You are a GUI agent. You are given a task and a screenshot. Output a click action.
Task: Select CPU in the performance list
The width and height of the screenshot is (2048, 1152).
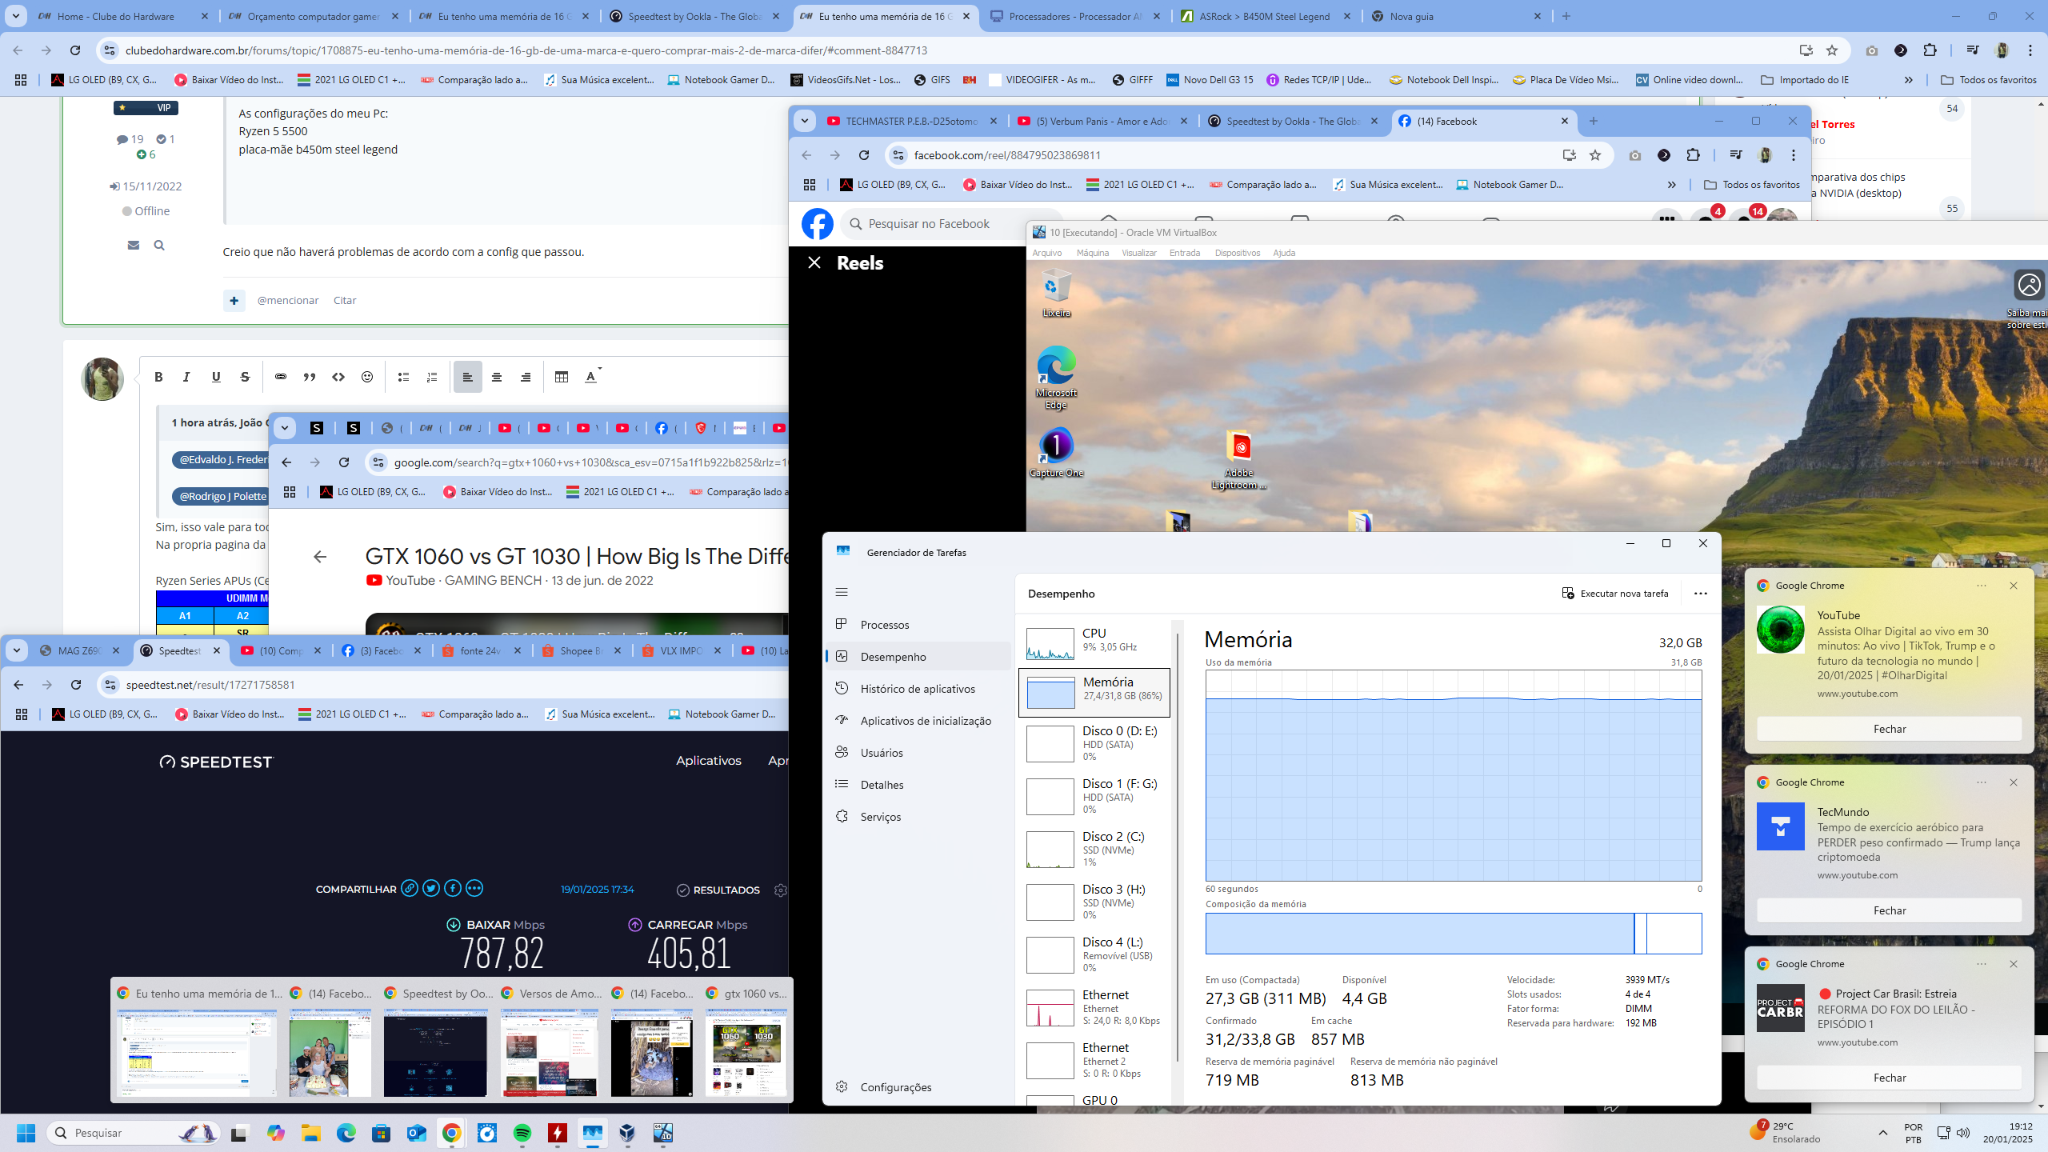(x=1095, y=642)
